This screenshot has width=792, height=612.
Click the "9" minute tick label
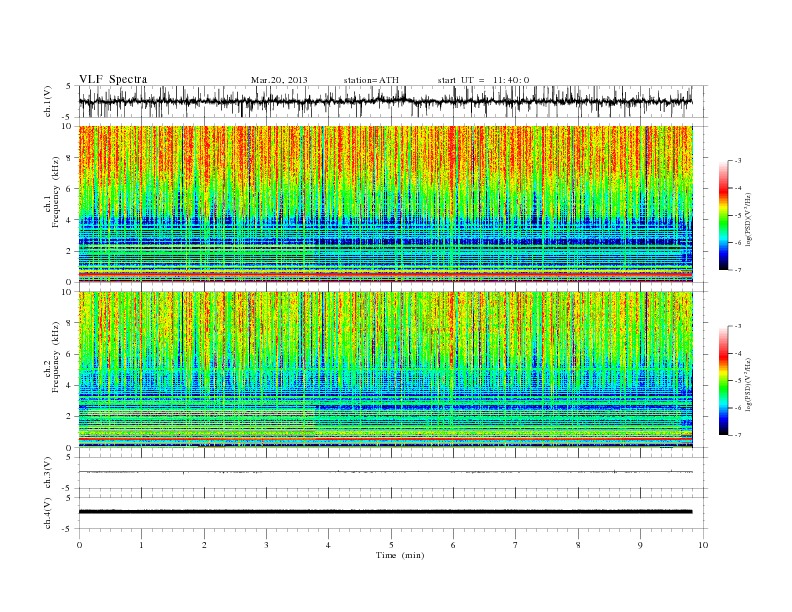click(x=640, y=545)
